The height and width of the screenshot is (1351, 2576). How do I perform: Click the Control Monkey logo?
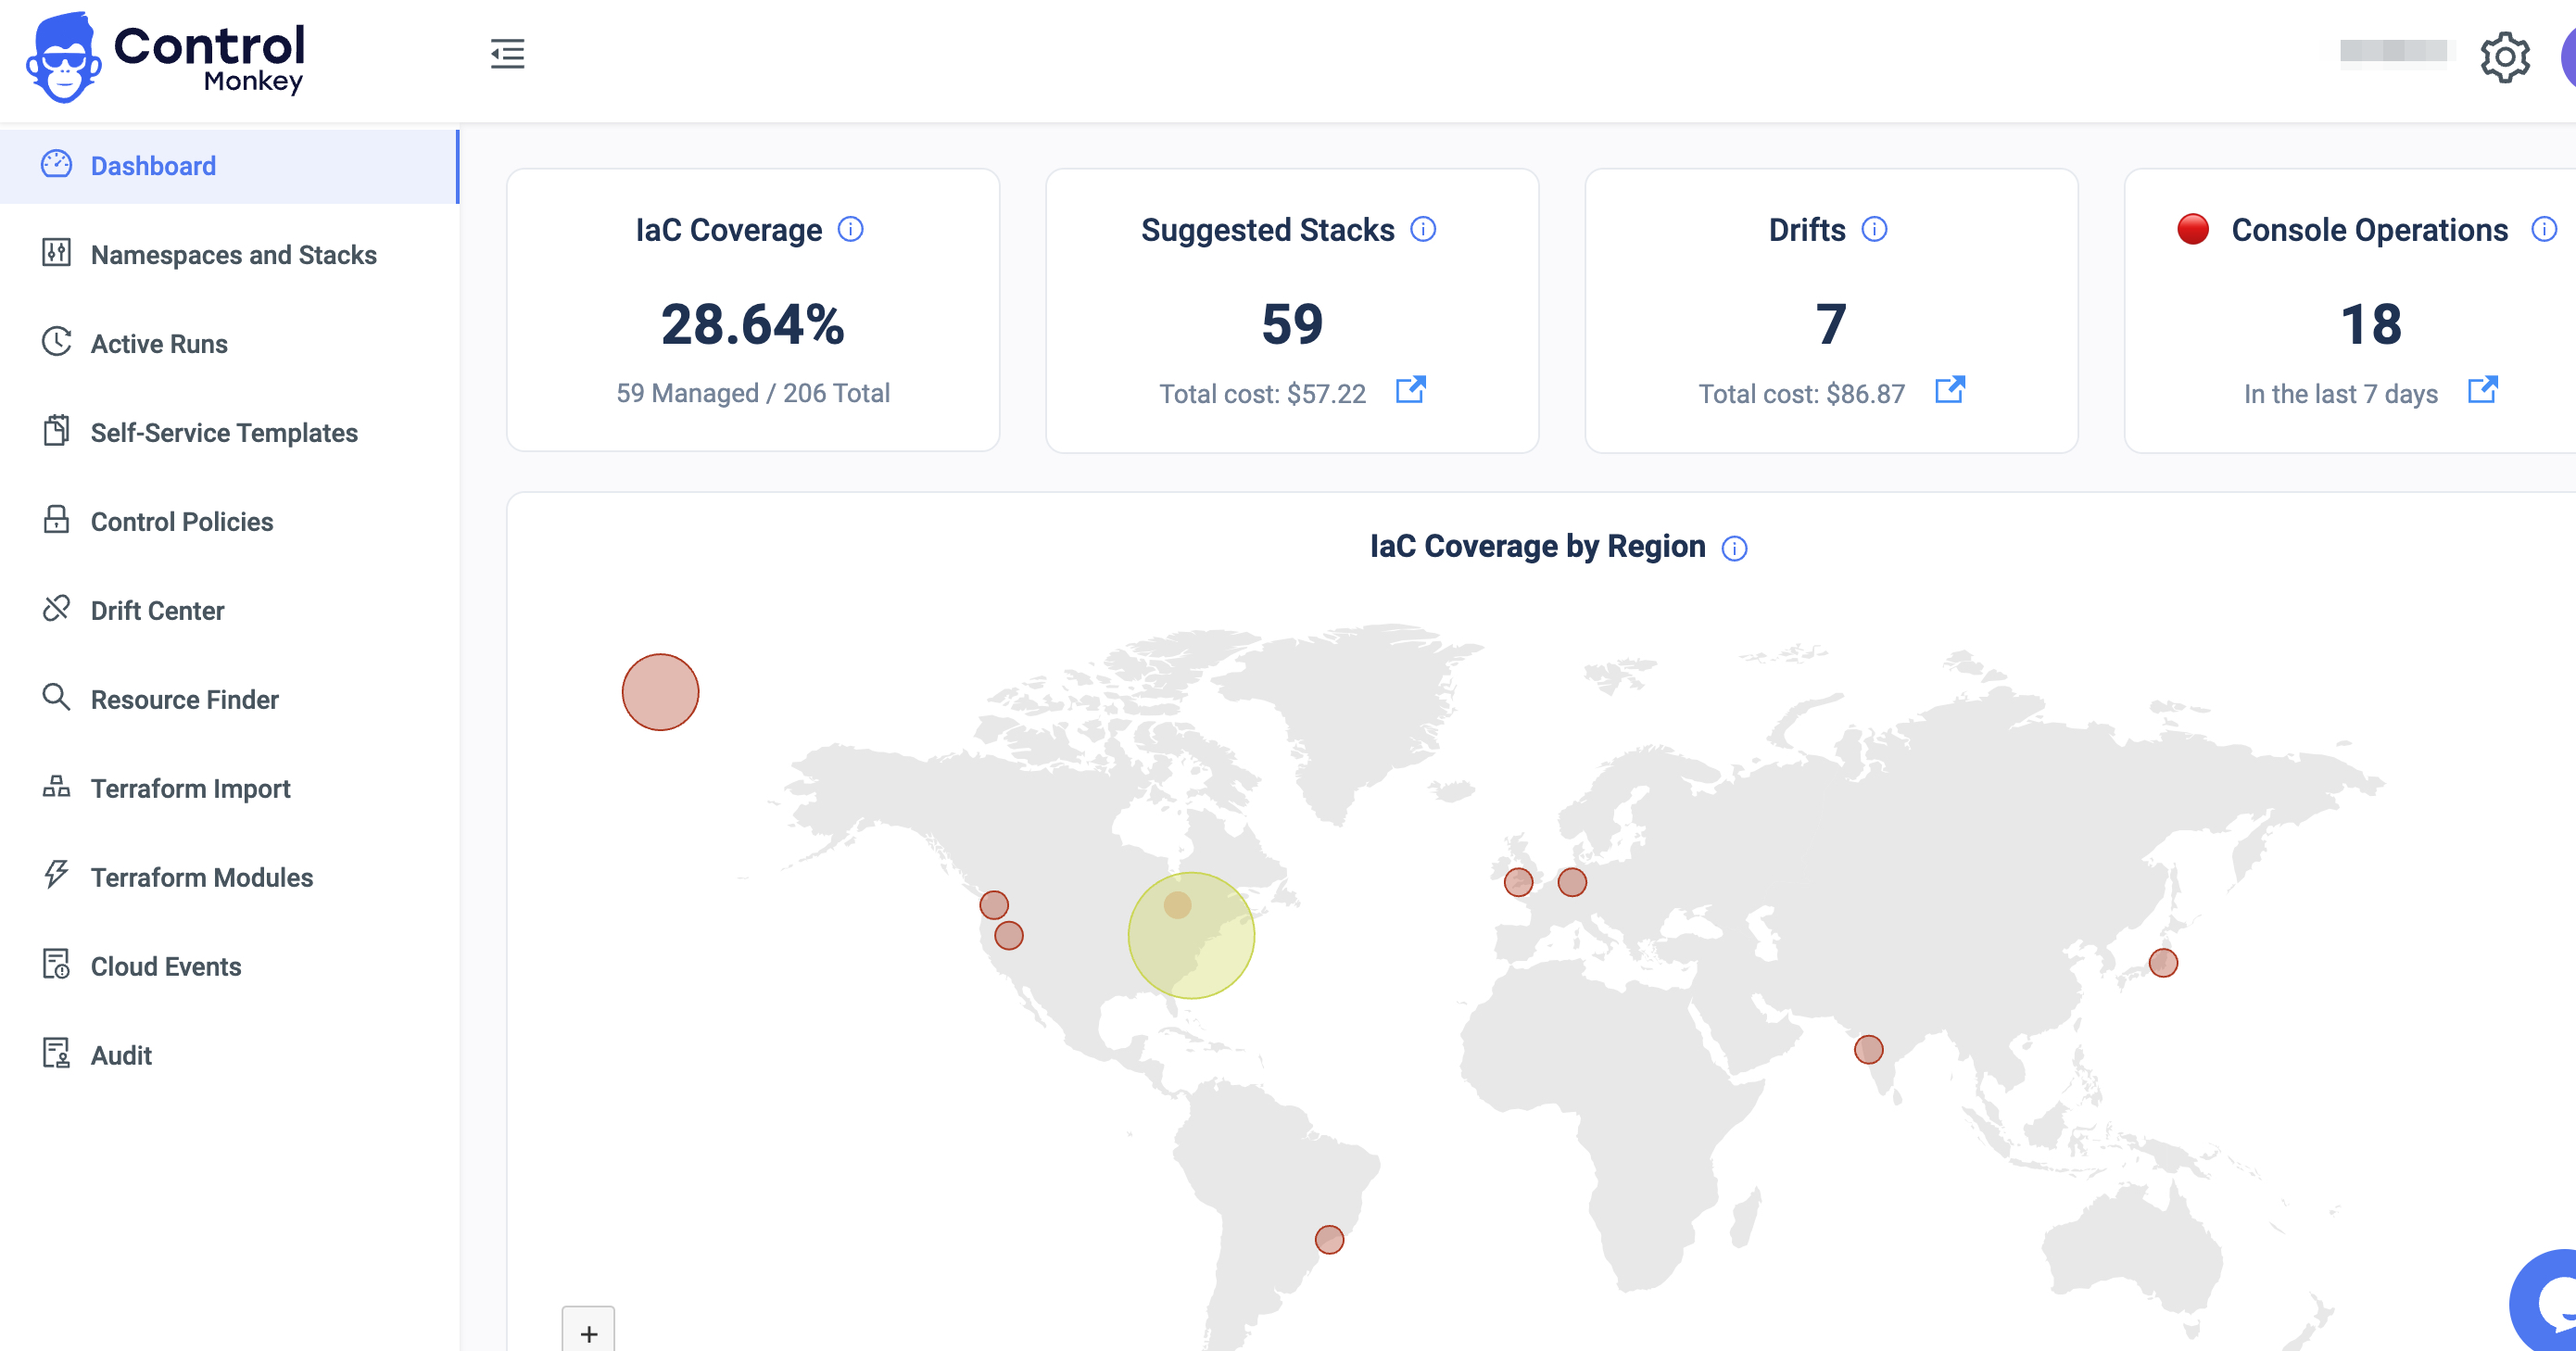[x=166, y=57]
